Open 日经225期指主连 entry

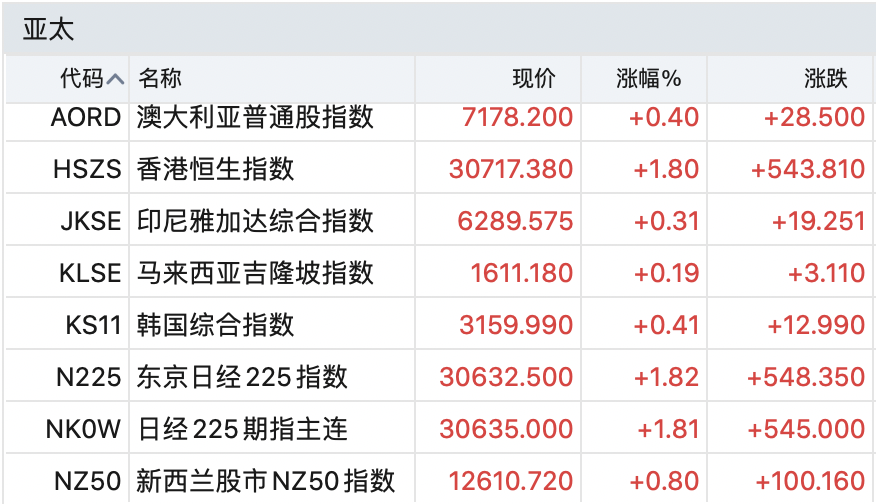pos(242,429)
